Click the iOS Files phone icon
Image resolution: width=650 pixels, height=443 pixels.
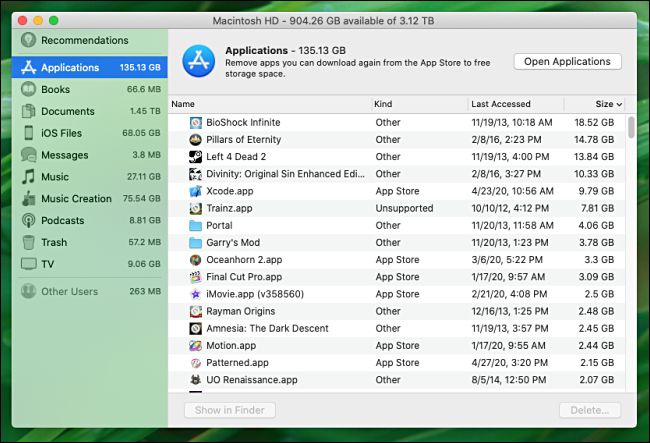click(x=29, y=133)
